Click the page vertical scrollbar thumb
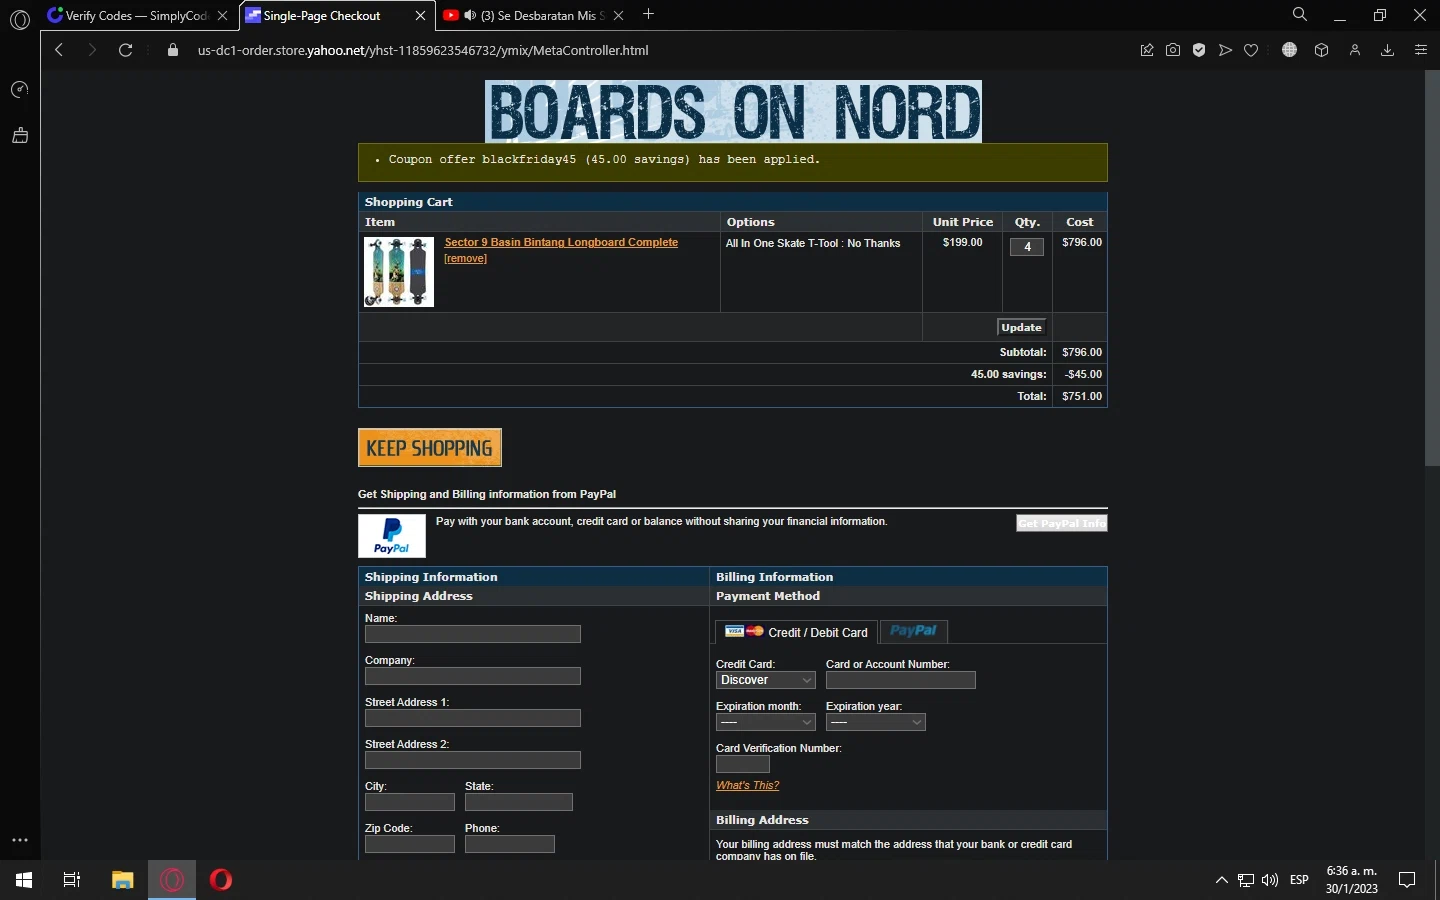 (x=1432, y=268)
